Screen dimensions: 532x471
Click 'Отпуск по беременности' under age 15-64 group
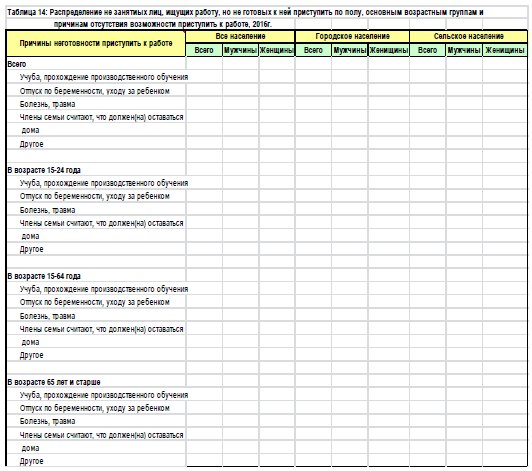95,302
